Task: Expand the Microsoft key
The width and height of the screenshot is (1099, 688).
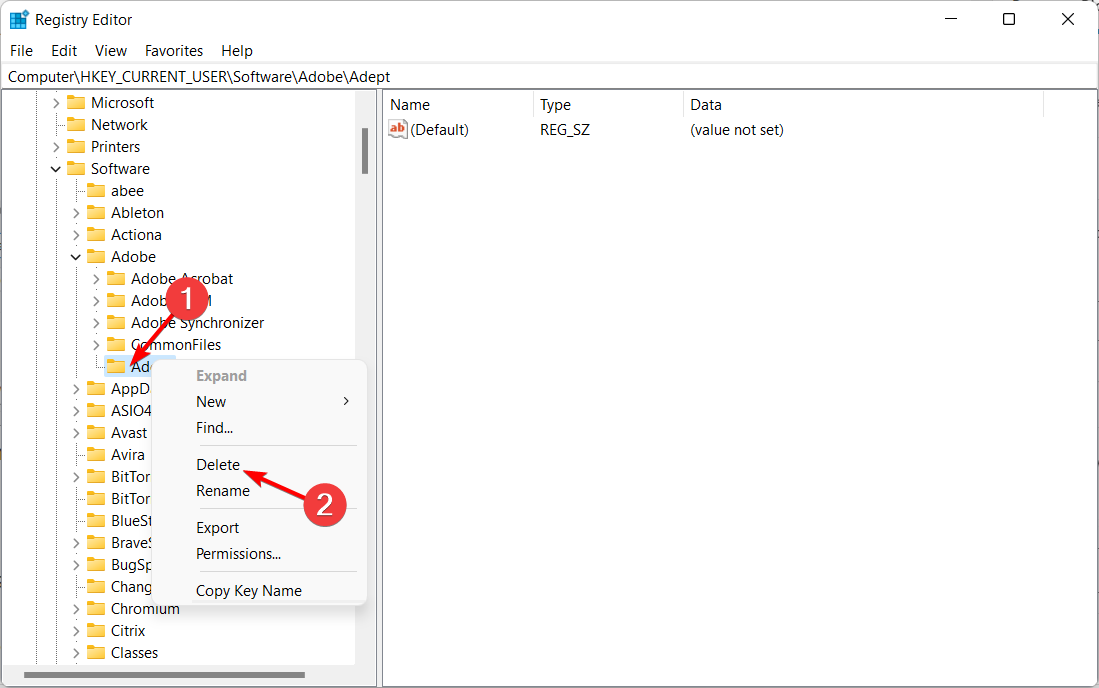Action: 56,103
